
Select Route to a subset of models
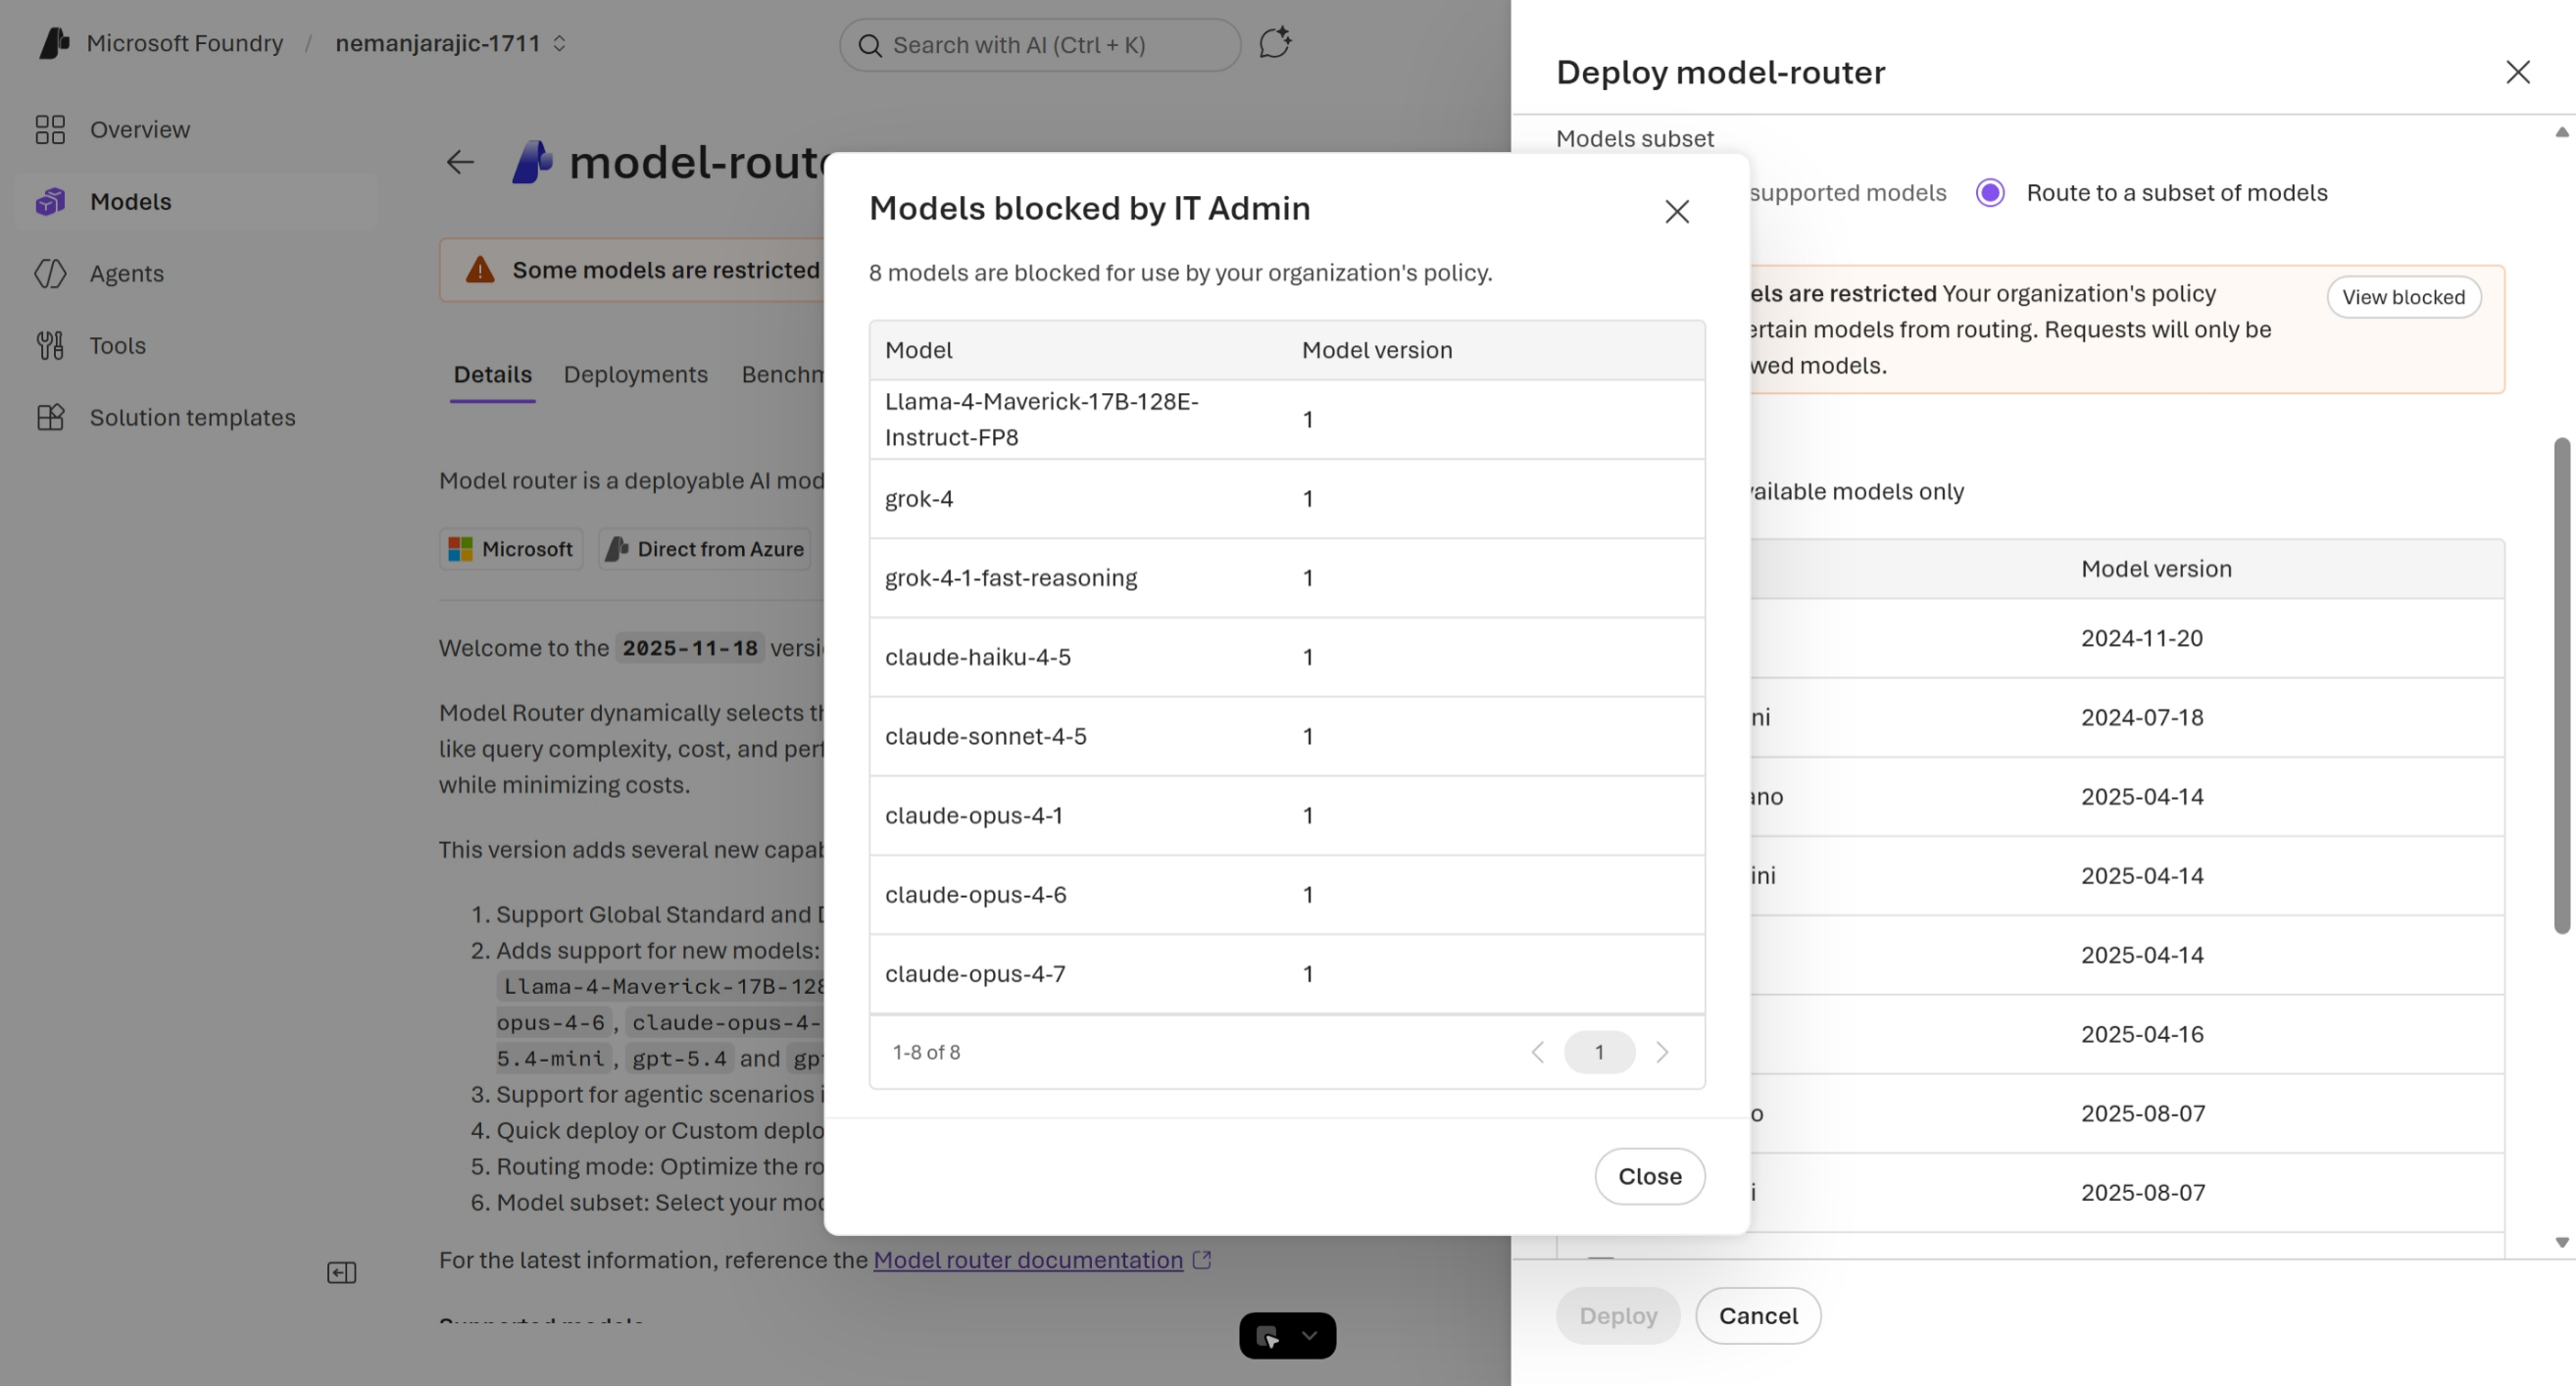(x=1990, y=193)
